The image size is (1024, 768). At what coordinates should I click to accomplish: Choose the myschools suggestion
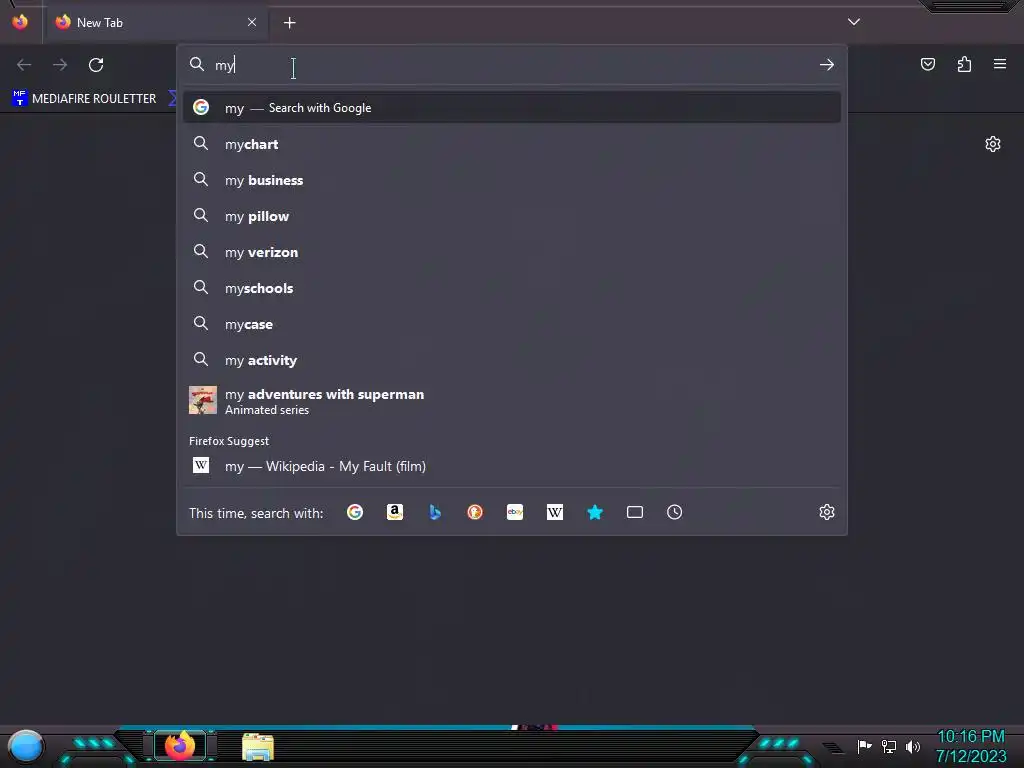(512, 287)
